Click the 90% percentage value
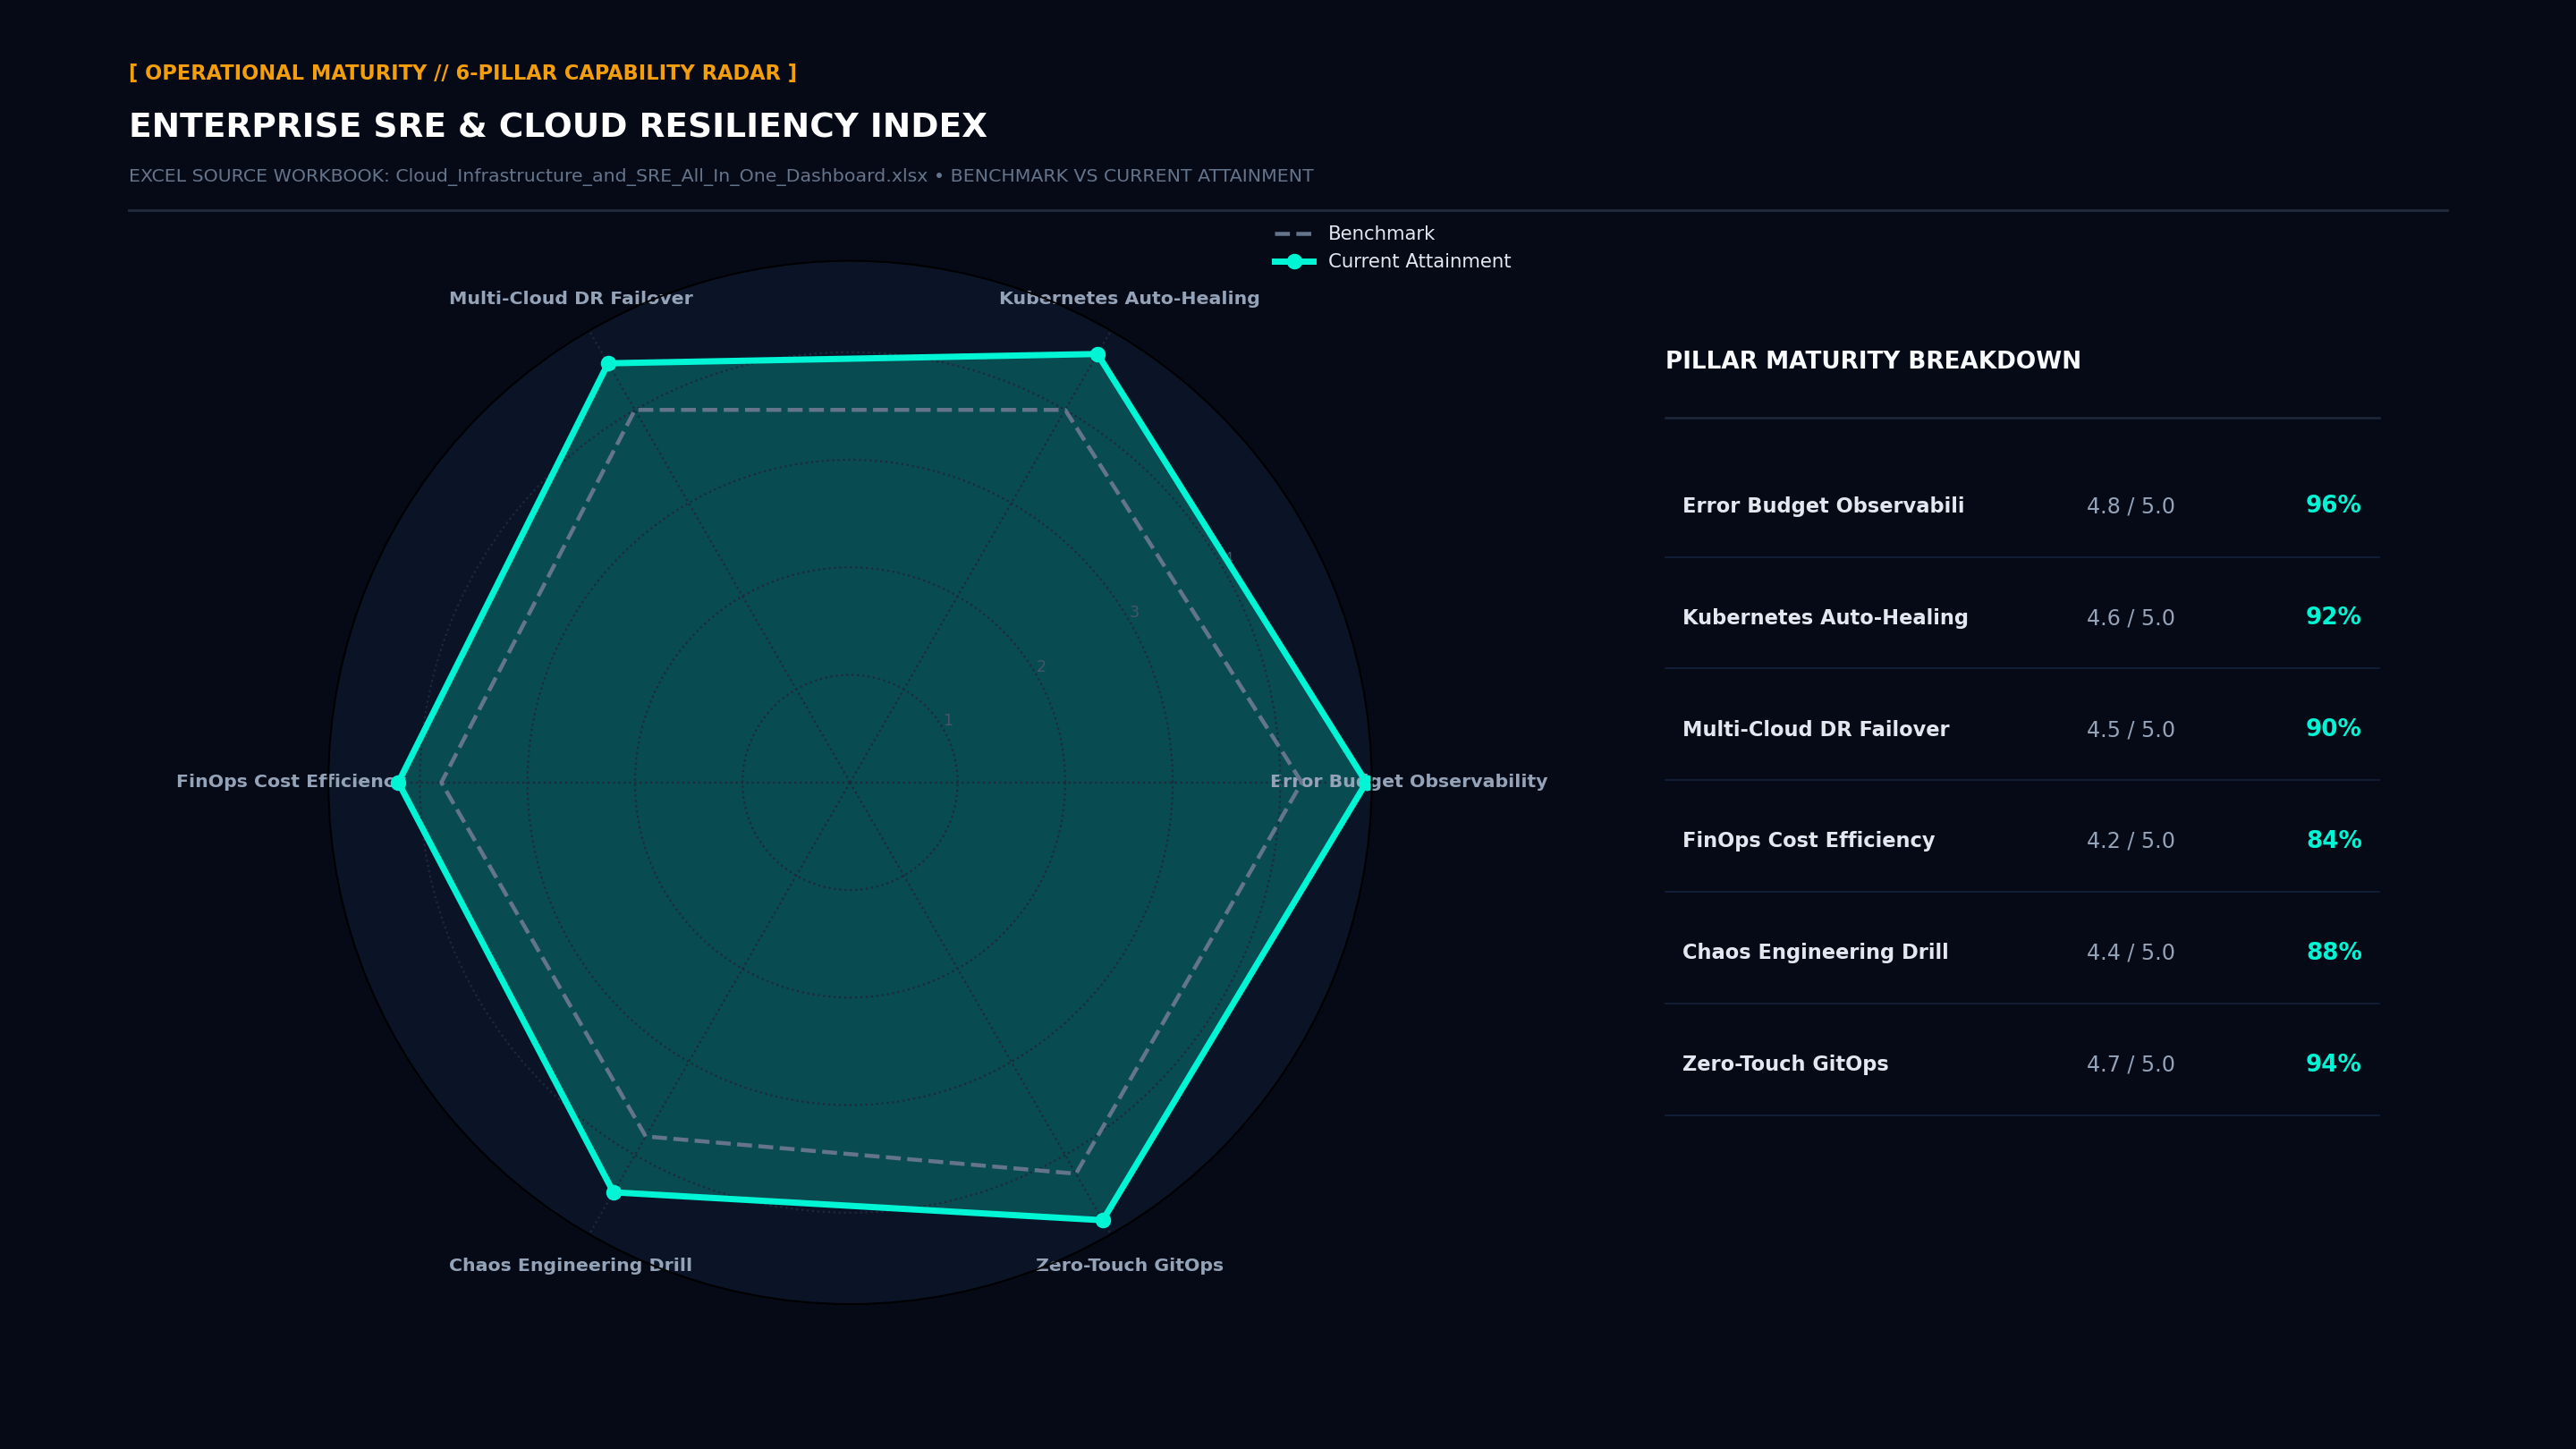The width and height of the screenshot is (2576, 1449). (x=2333, y=729)
